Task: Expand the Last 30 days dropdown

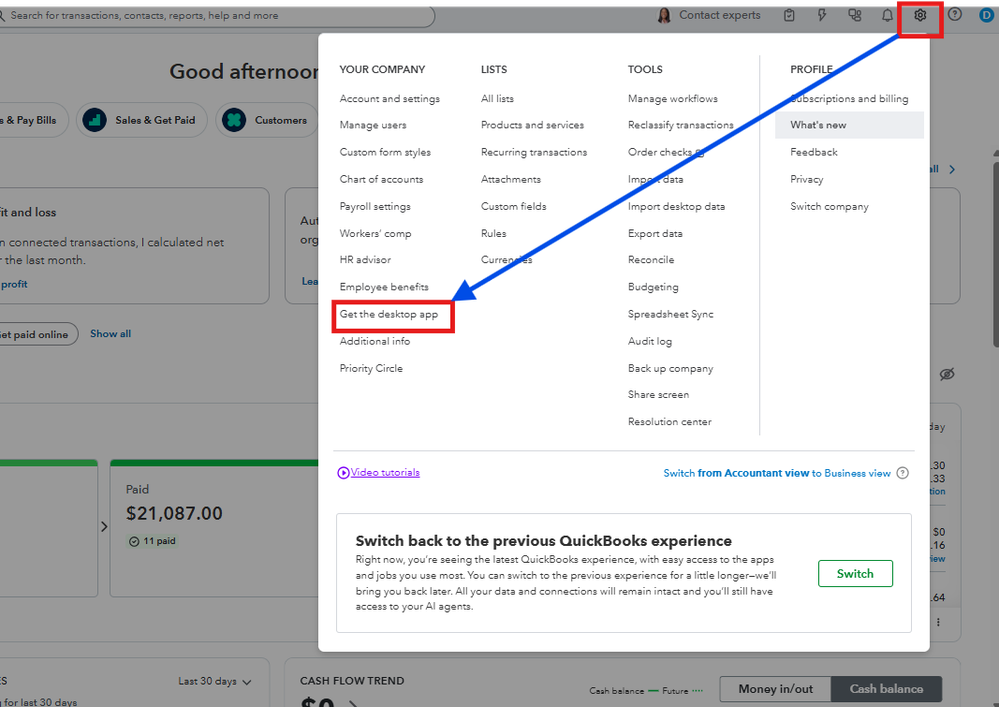Action: [215, 682]
